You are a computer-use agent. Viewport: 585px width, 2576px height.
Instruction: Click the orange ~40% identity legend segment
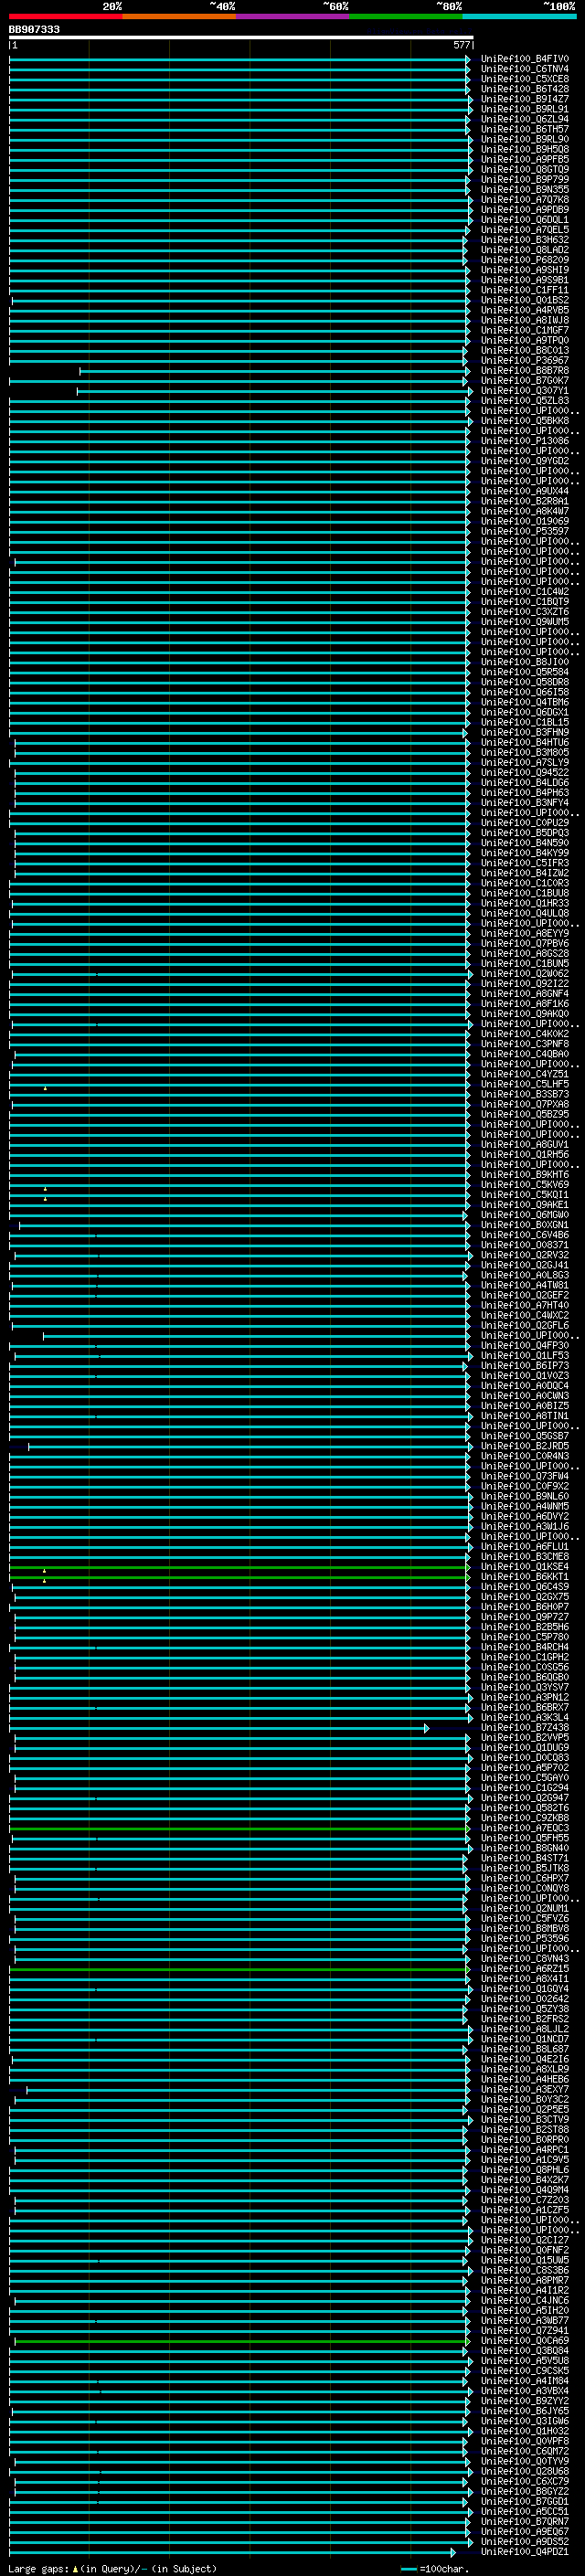(x=179, y=16)
